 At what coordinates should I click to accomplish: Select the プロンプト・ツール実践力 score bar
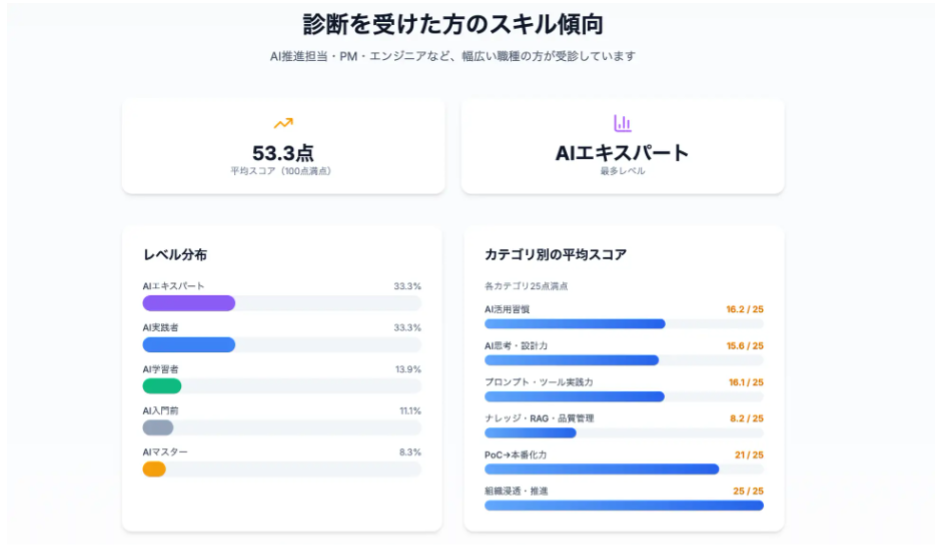575,397
